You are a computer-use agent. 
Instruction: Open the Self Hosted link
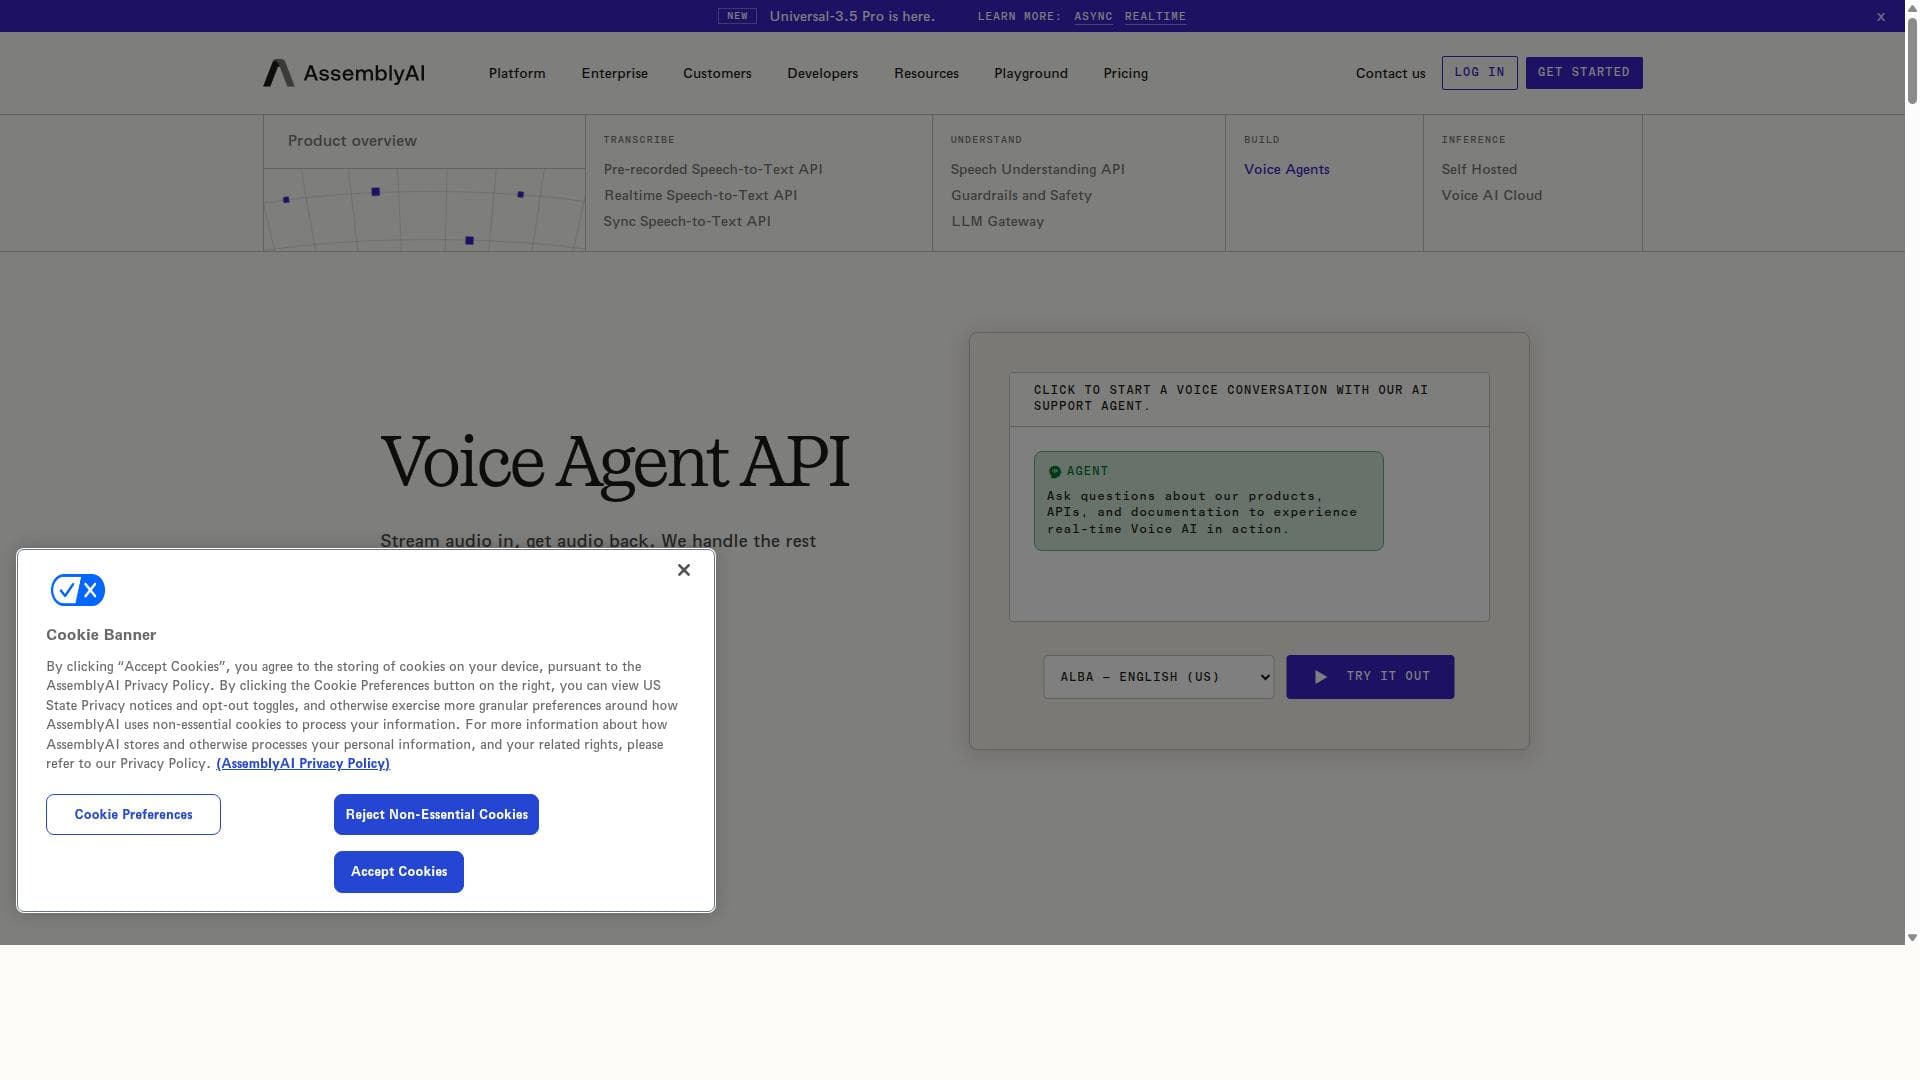pyautogui.click(x=1479, y=169)
